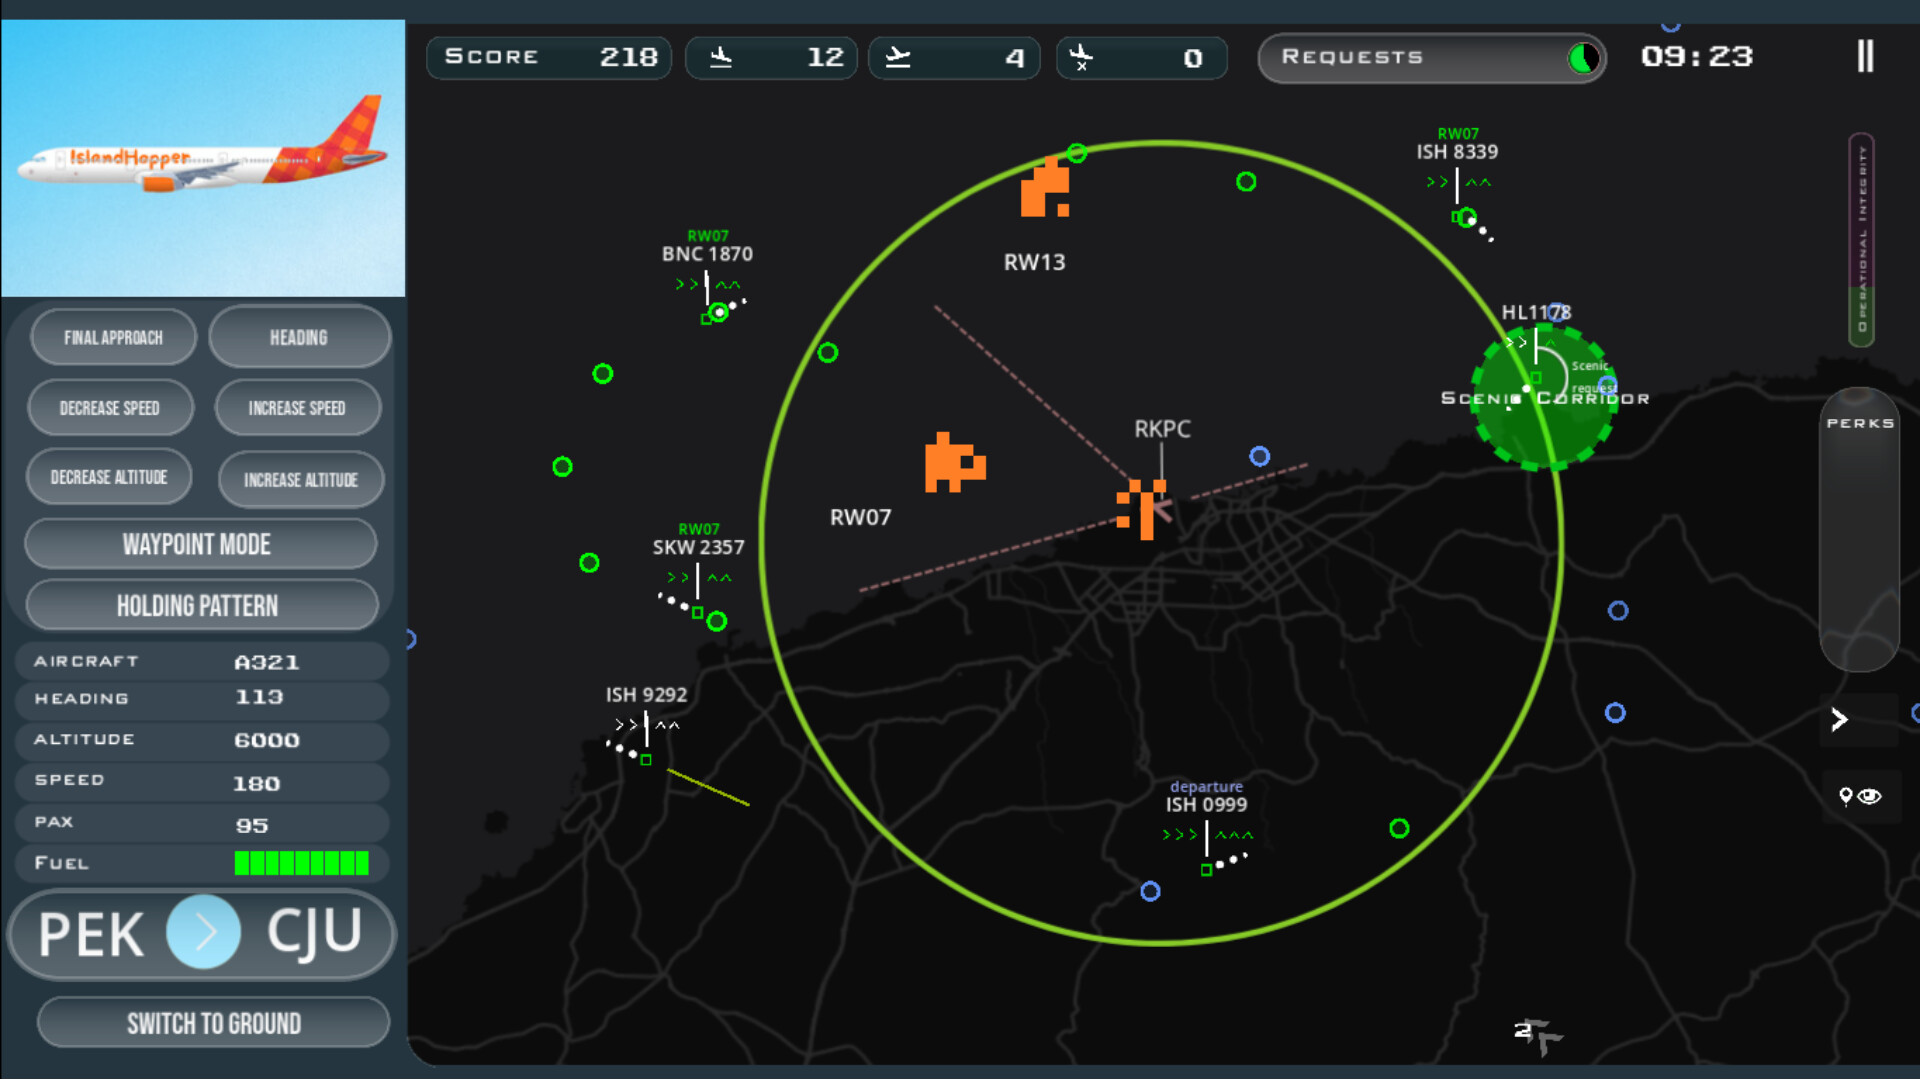Click the Score counter

point(549,57)
